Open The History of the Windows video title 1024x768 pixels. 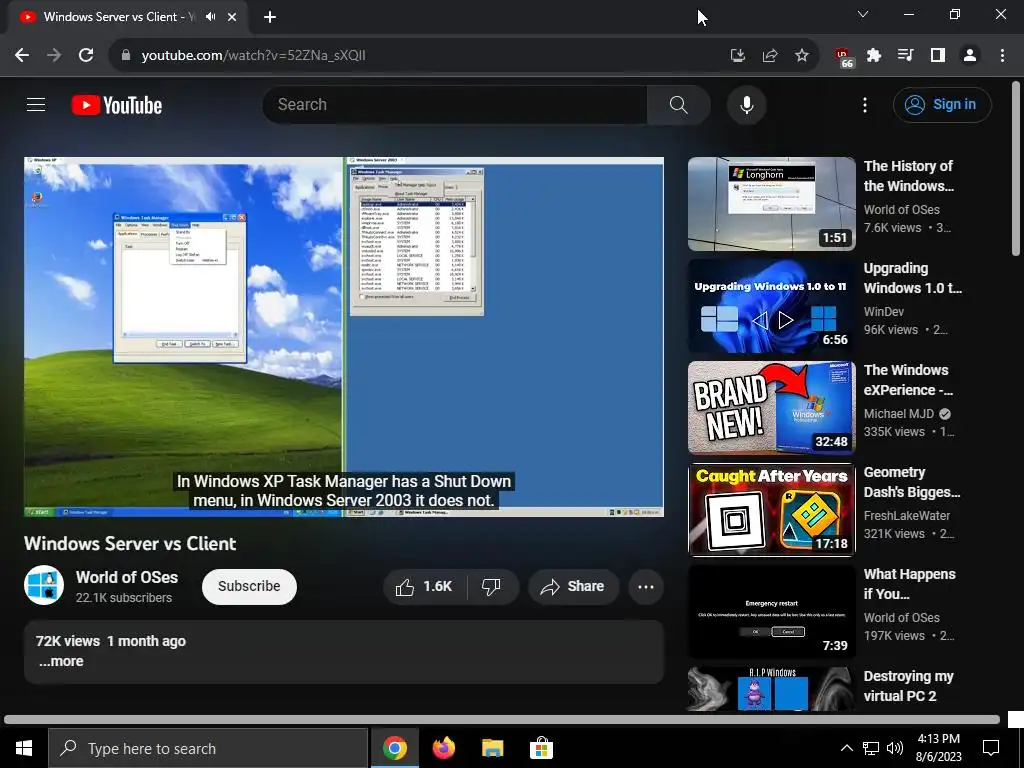908,176
